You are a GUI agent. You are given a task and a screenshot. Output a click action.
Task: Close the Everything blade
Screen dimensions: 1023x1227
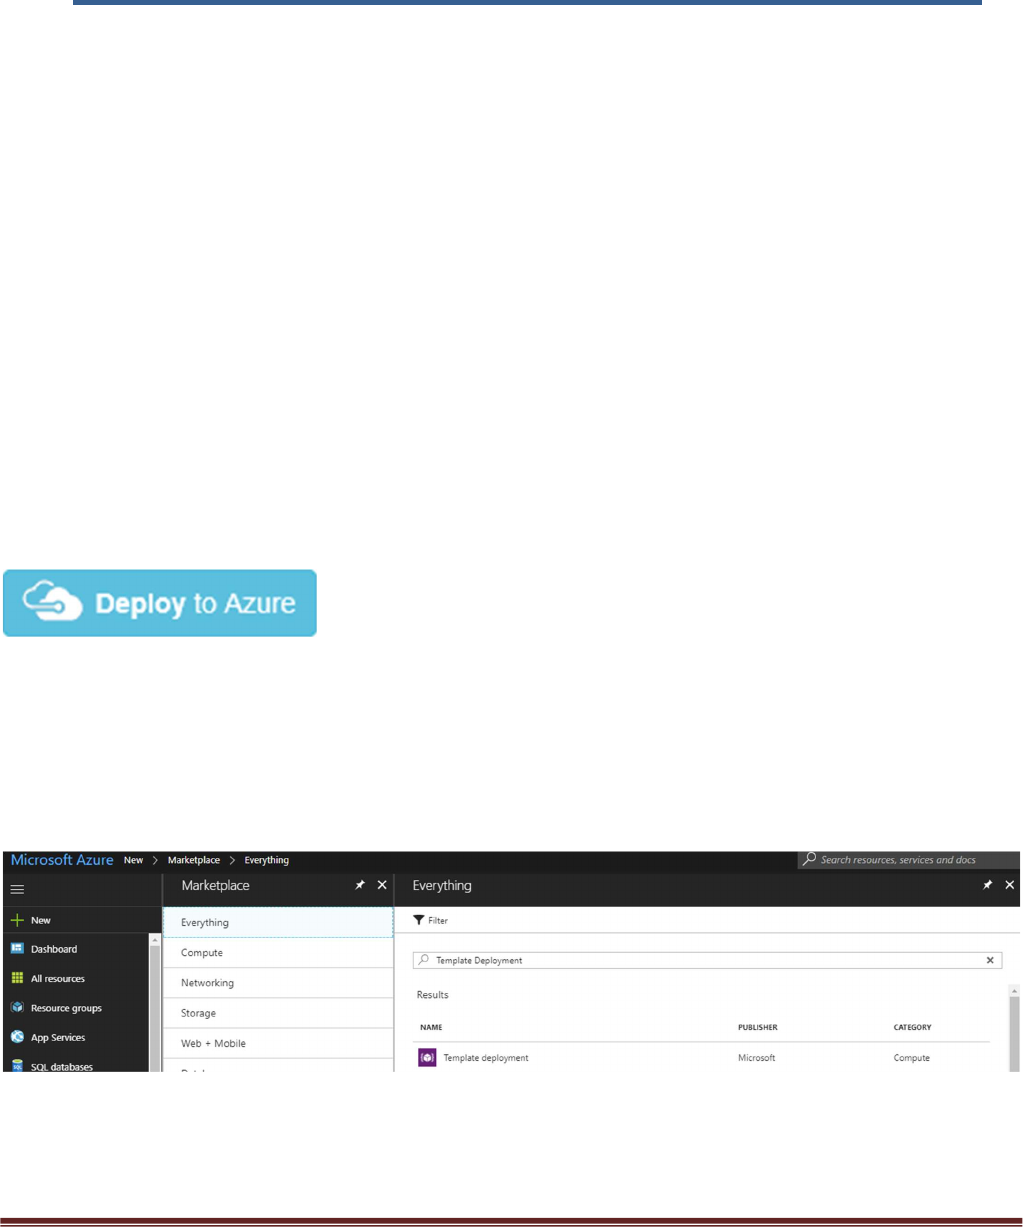1009,885
